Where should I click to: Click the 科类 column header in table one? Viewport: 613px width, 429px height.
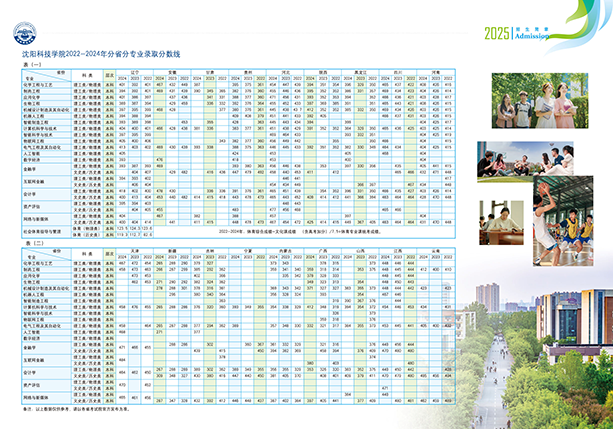(86, 76)
